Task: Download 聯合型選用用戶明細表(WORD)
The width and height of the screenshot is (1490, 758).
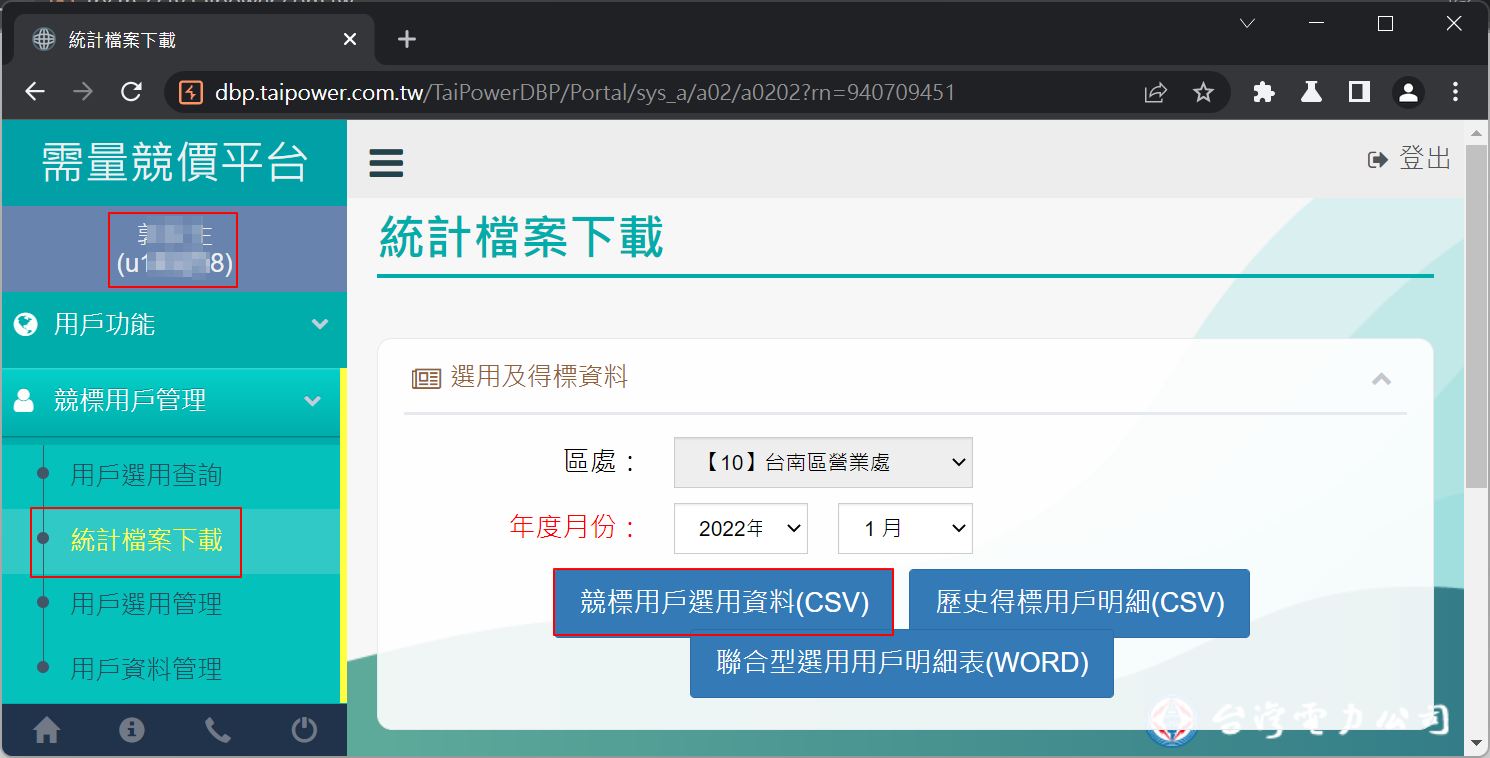Action: point(902,662)
